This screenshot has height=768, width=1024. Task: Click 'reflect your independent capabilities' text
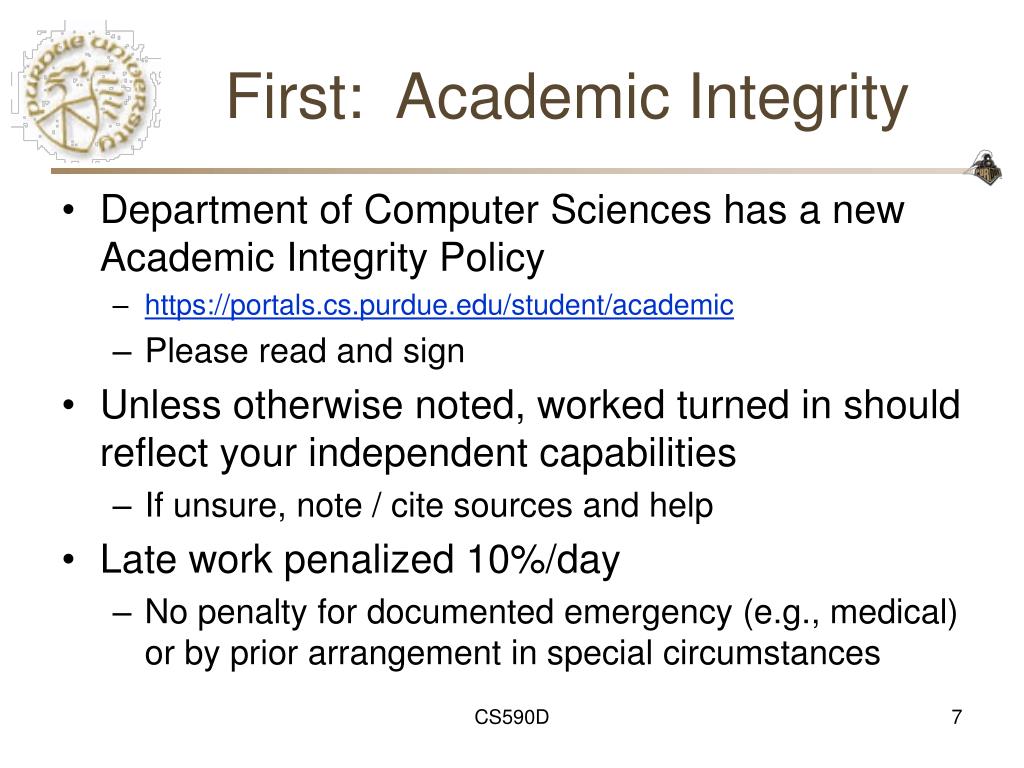point(418,453)
